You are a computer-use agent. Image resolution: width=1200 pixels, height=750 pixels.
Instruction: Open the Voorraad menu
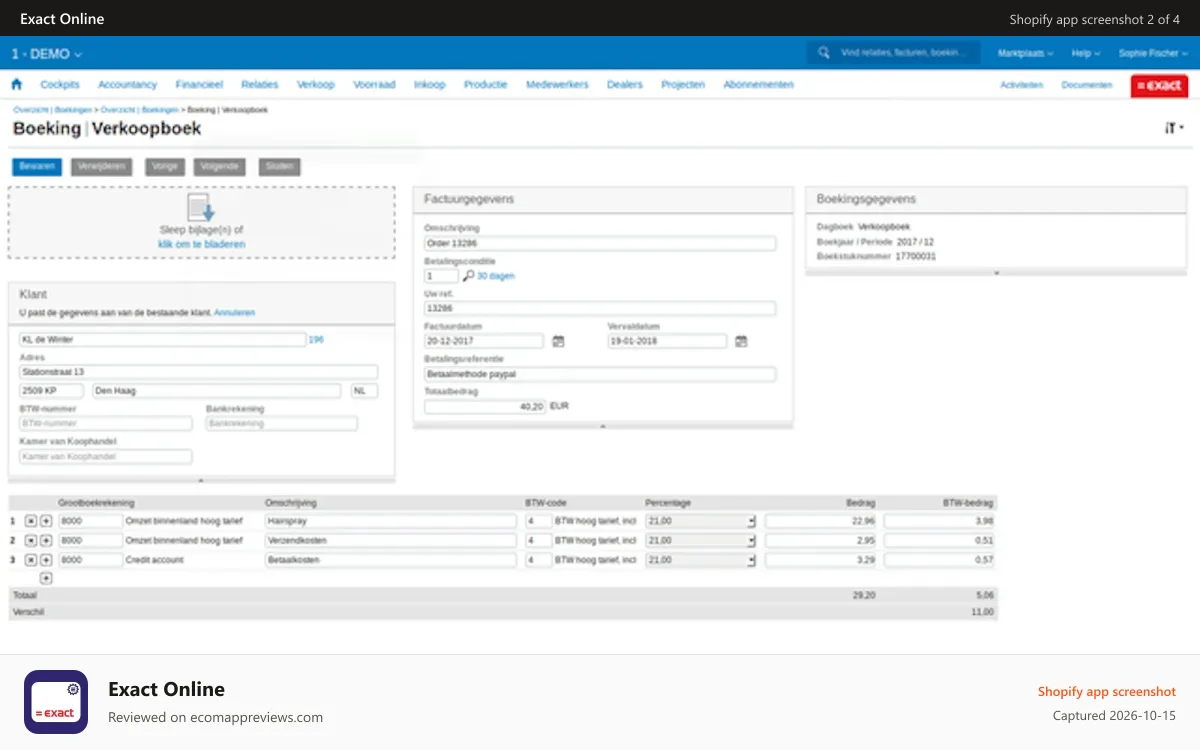point(374,85)
